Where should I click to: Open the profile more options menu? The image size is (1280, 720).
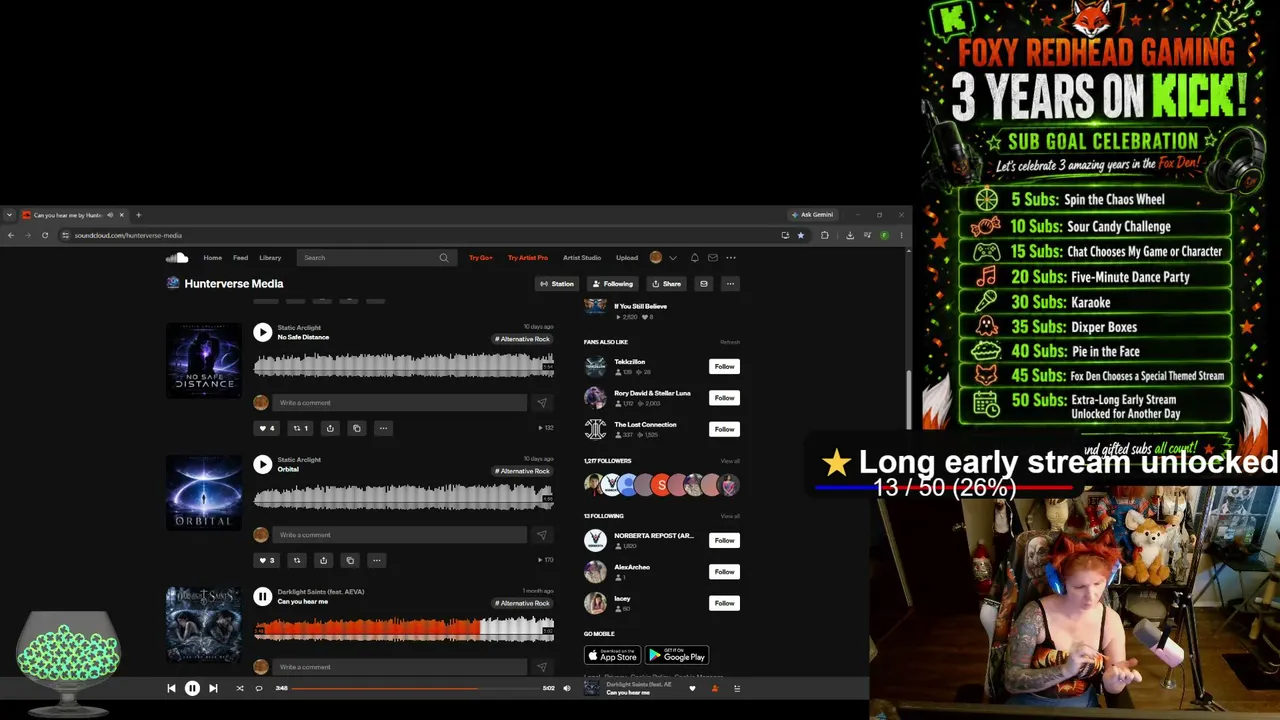[x=730, y=284]
